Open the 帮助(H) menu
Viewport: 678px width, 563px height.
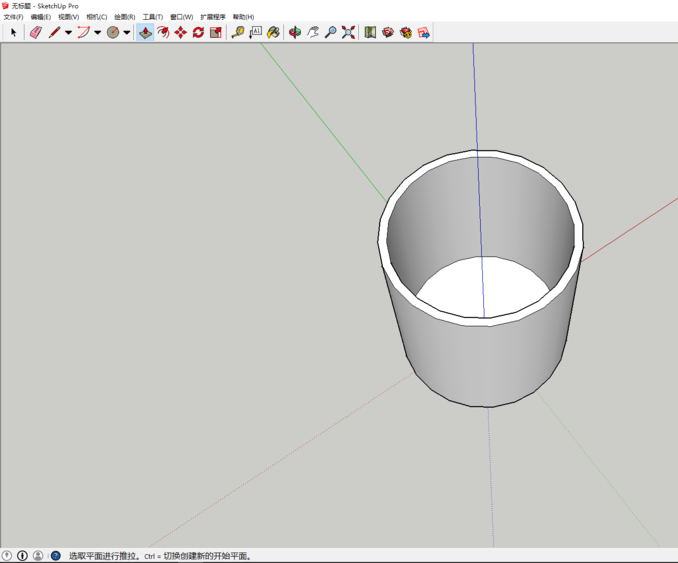pos(244,17)
